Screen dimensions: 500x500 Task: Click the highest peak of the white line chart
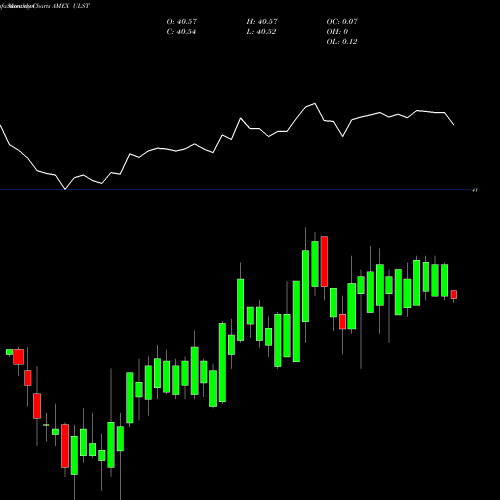click(x=315, y=104)
